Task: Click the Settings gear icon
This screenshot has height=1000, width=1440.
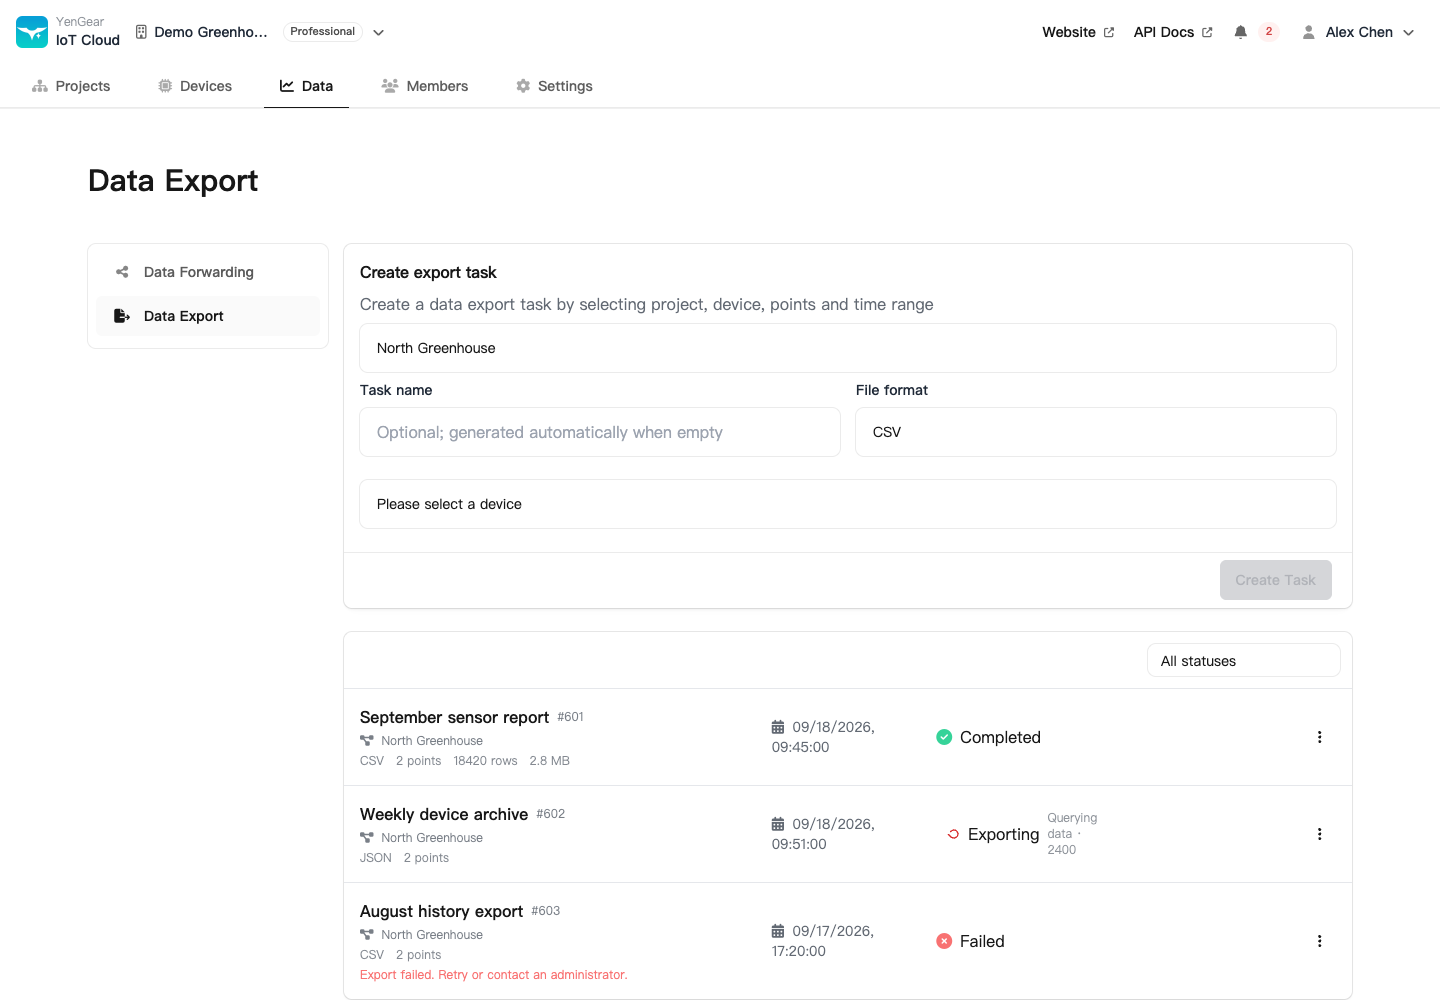Action: click(523, 86)
